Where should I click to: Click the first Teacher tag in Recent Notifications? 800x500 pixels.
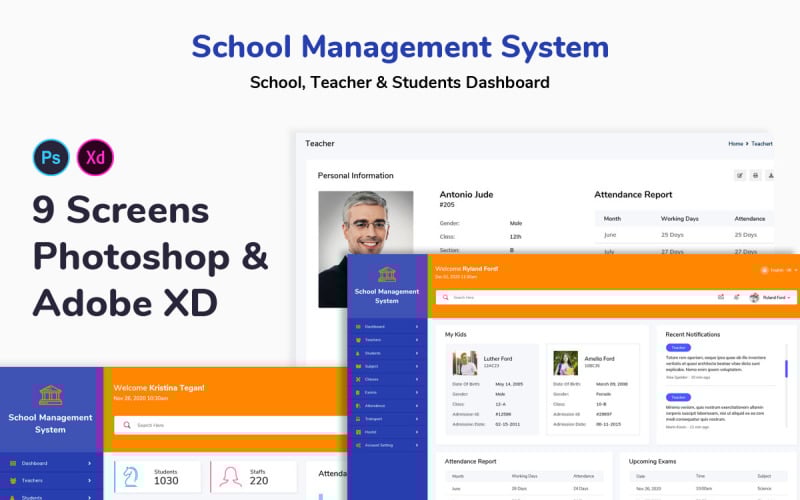click(678, 347)
